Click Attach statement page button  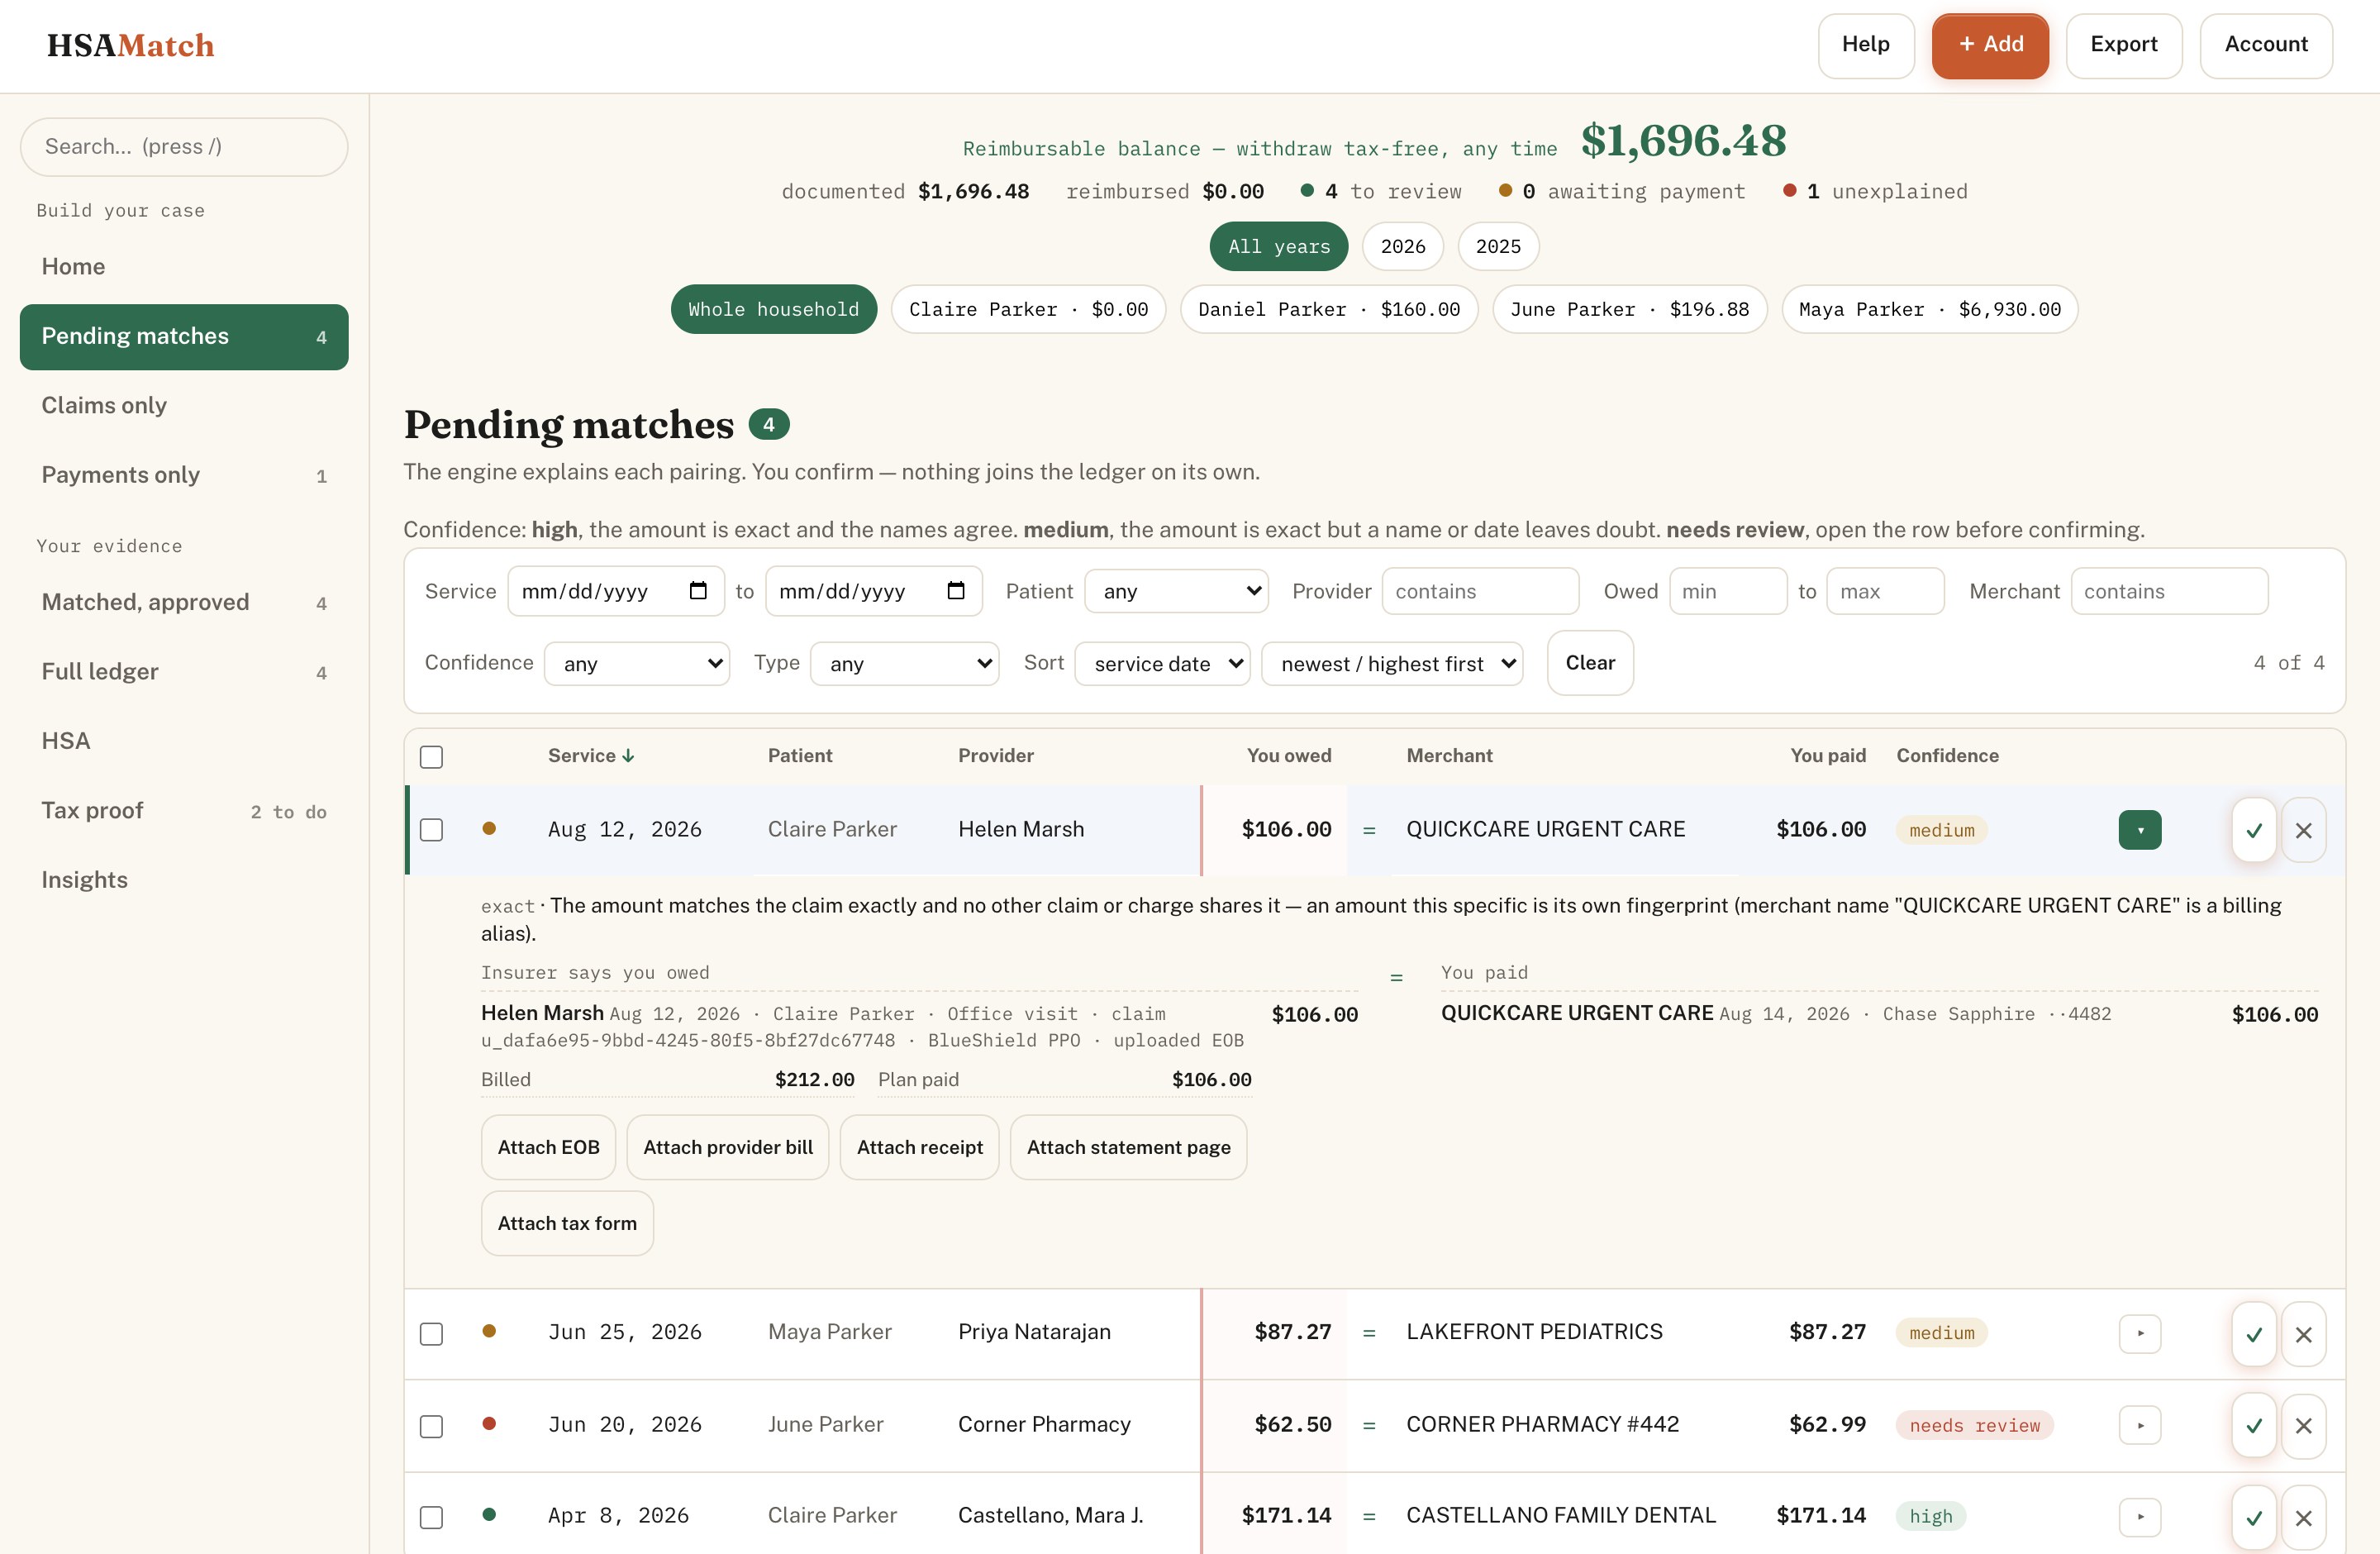pyautogui.click(x=1128, y=1148)
